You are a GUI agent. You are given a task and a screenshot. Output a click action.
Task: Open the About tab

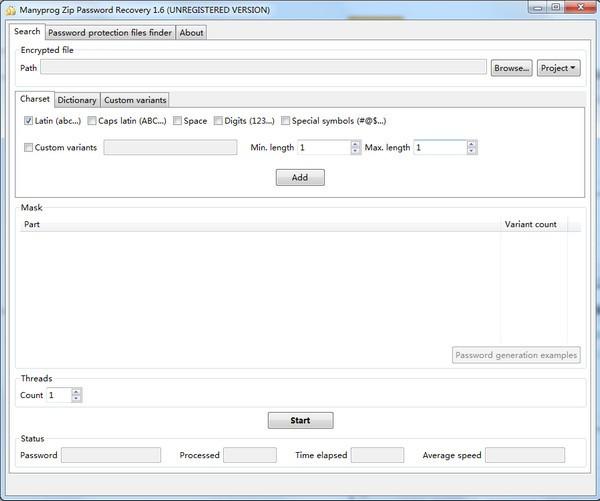pyautogui.click(x=191, y=33)
